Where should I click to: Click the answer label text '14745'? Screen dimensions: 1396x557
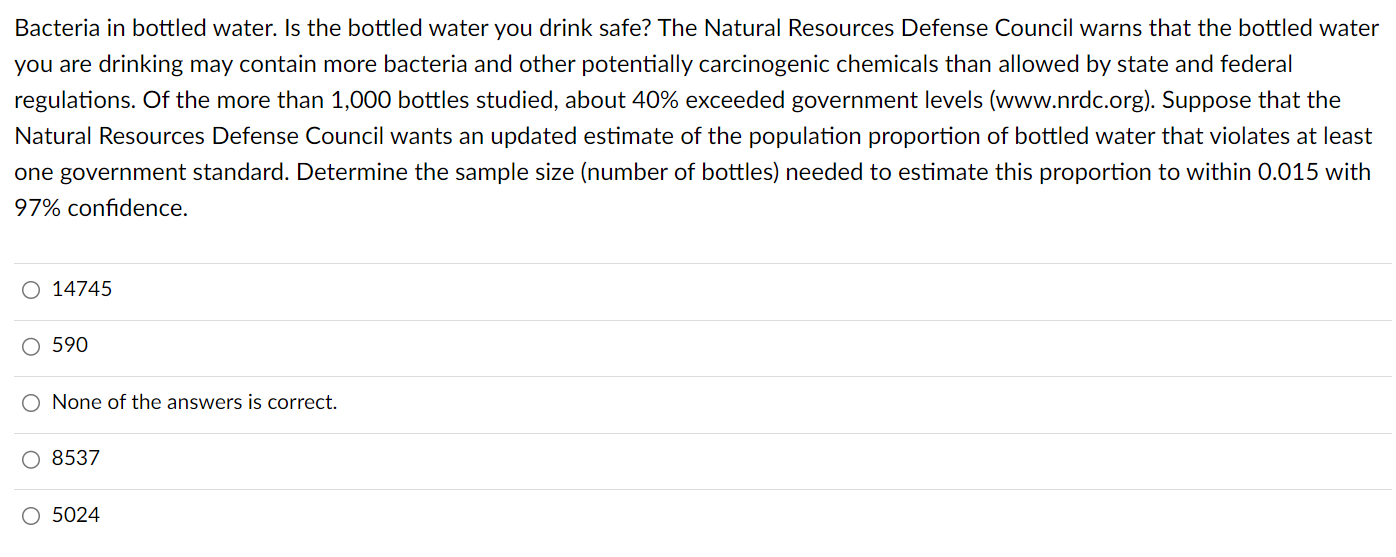(x=82, y=289)
